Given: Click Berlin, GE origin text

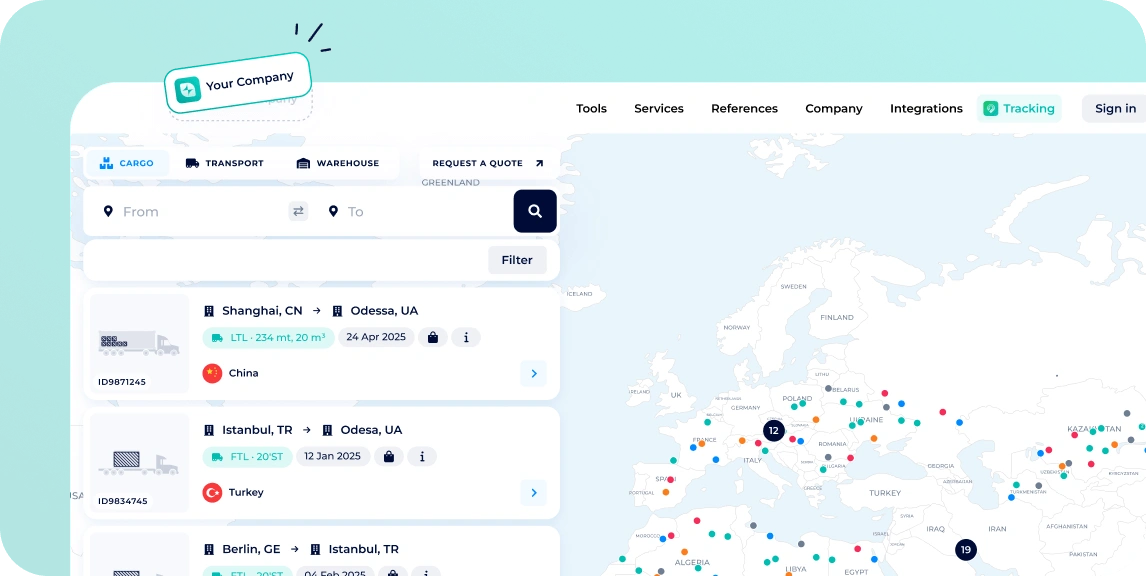Looking at the screenshot, I should click(251, 549).
